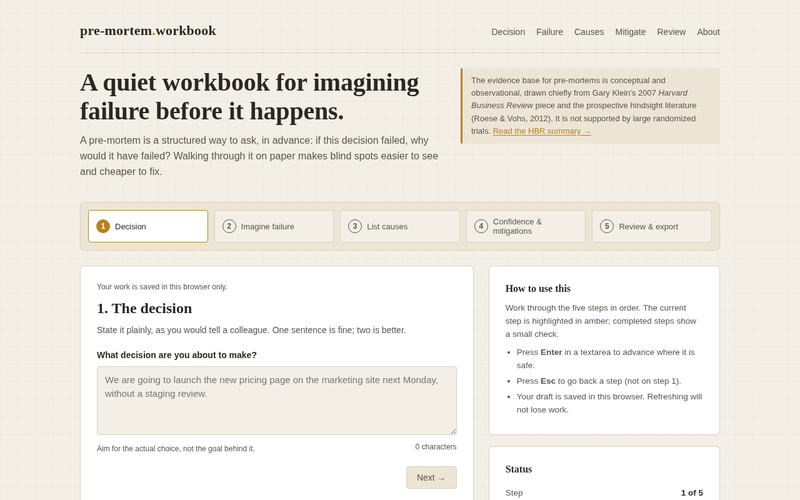The image size is (800, 500).
Task: Click 'Your work is saved in this browser only.'
Action: click(x=162, y=287)
